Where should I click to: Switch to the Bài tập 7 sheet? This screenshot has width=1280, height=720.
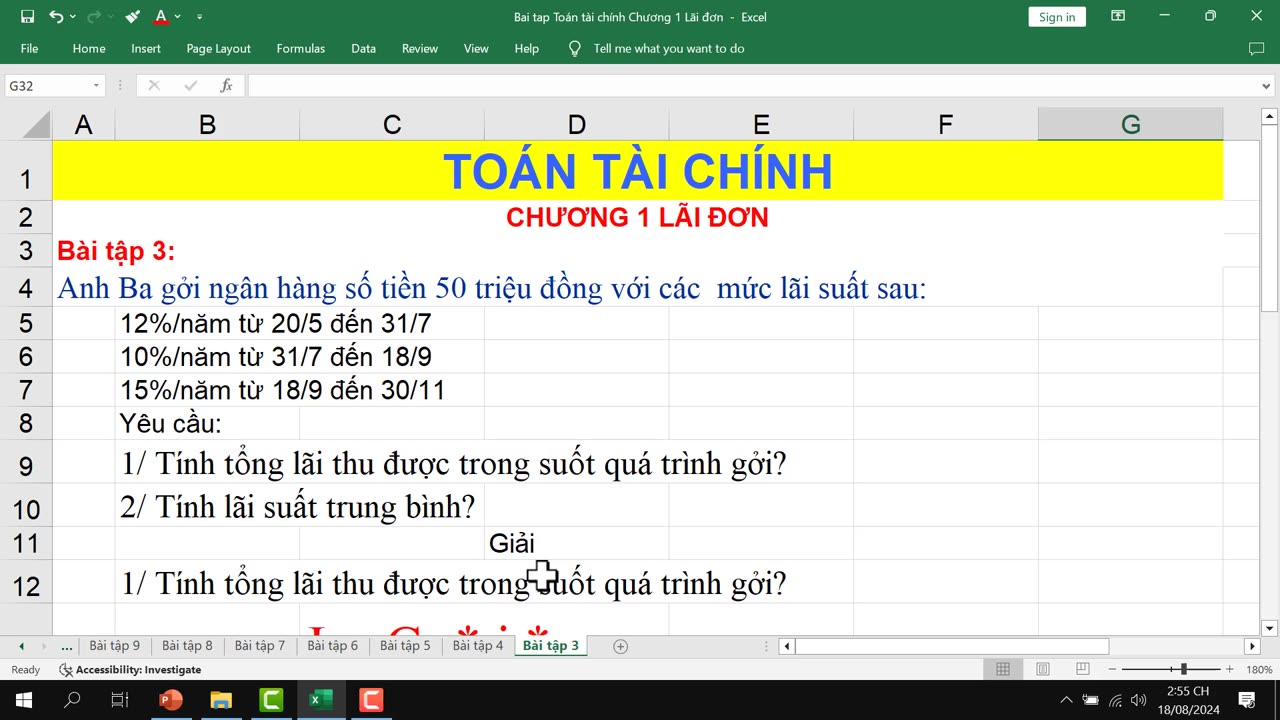click(260, 646)
